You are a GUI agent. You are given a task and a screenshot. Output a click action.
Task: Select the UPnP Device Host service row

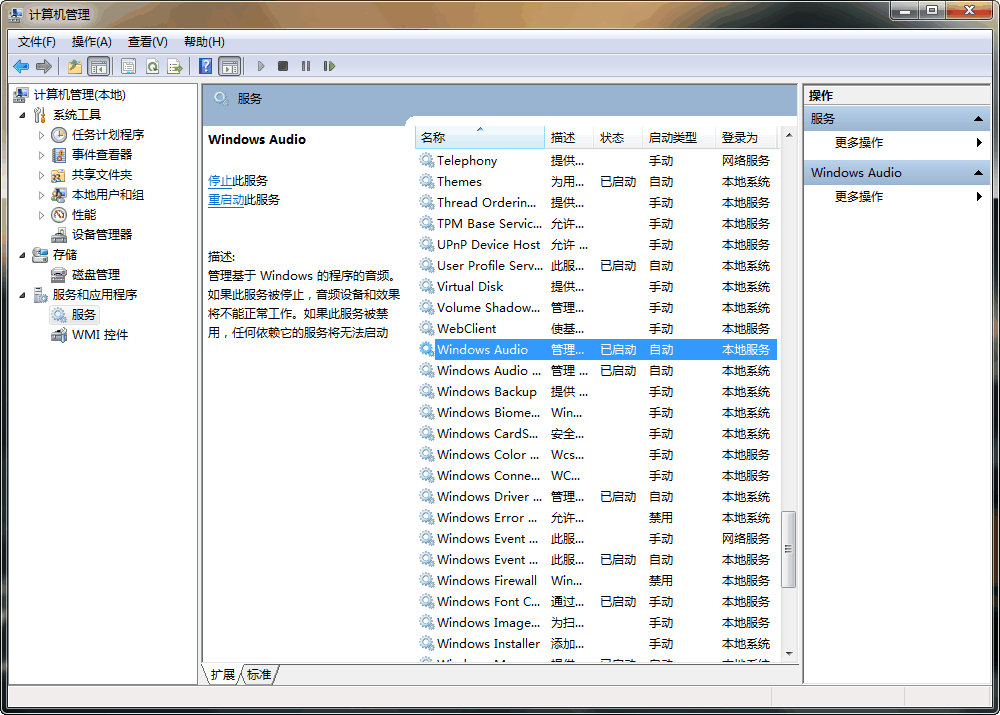click(596, 245)
